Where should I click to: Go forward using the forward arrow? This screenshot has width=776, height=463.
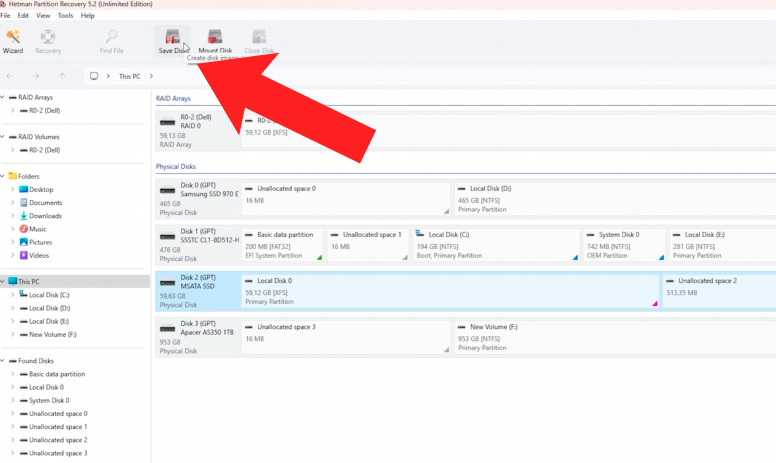tap(36, 76)
